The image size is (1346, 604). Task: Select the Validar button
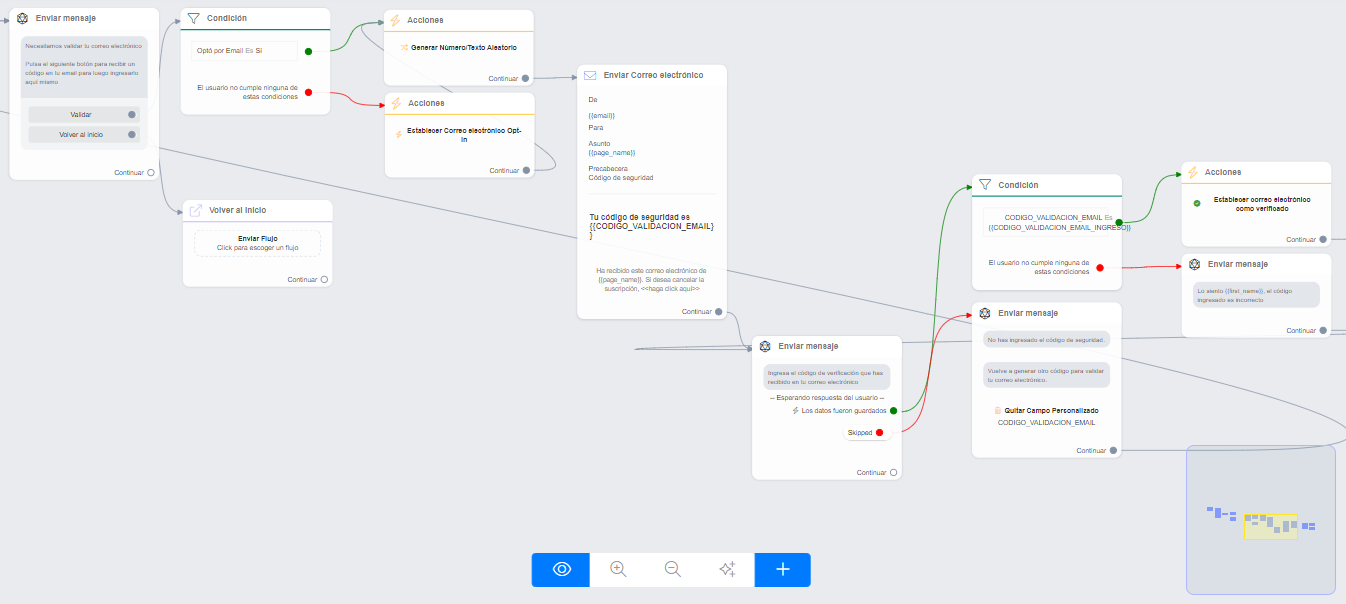(x=83, y=114)
